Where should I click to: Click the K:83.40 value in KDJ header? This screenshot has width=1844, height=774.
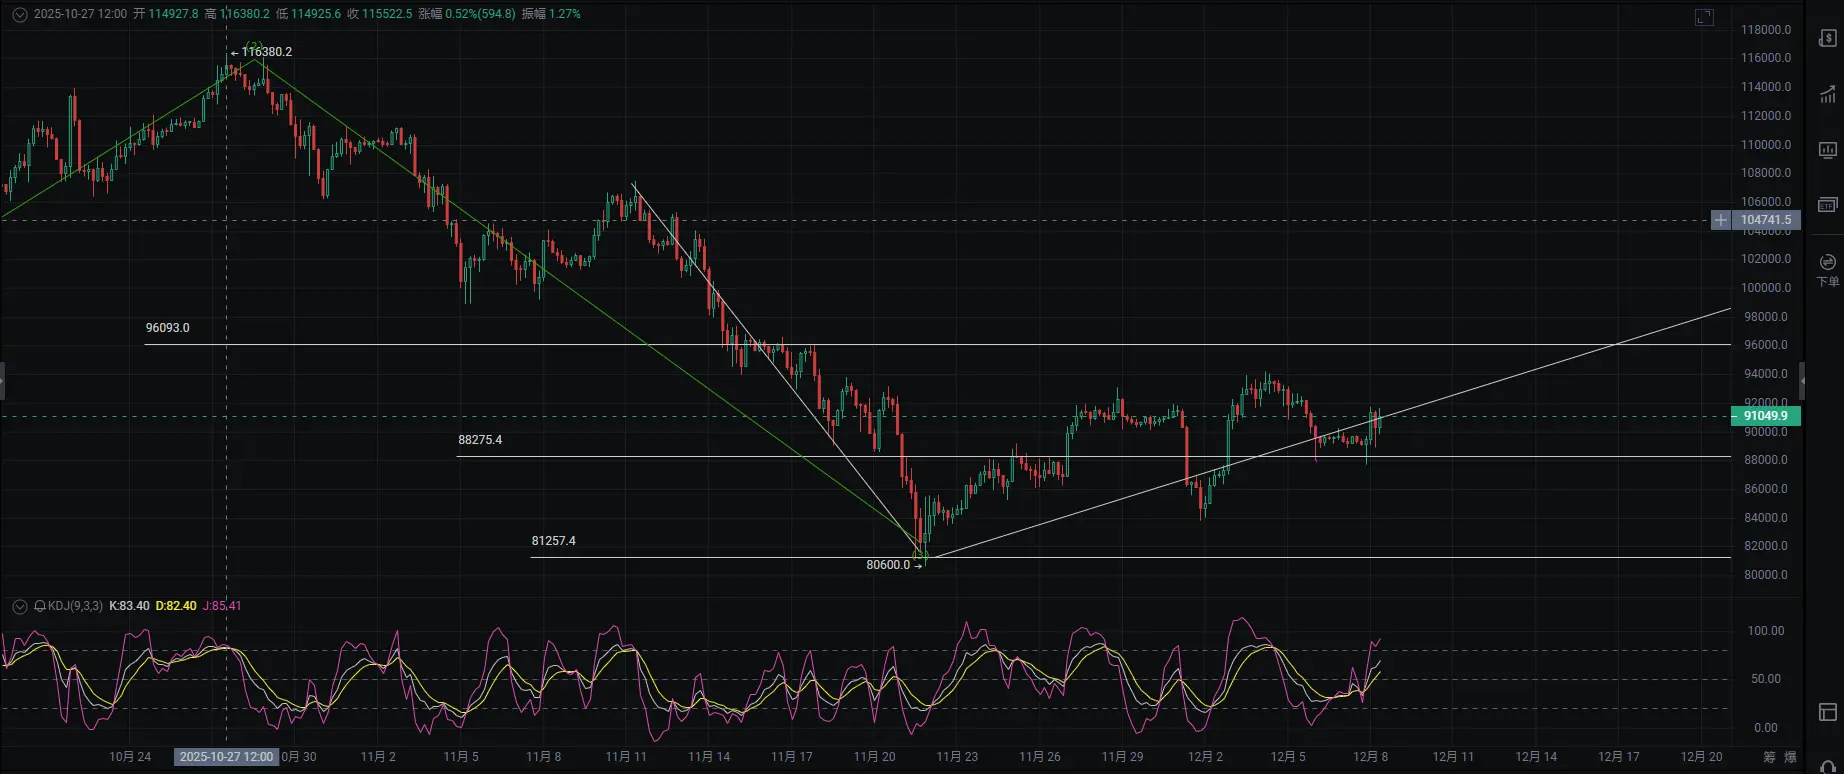[x=129, y=606]
